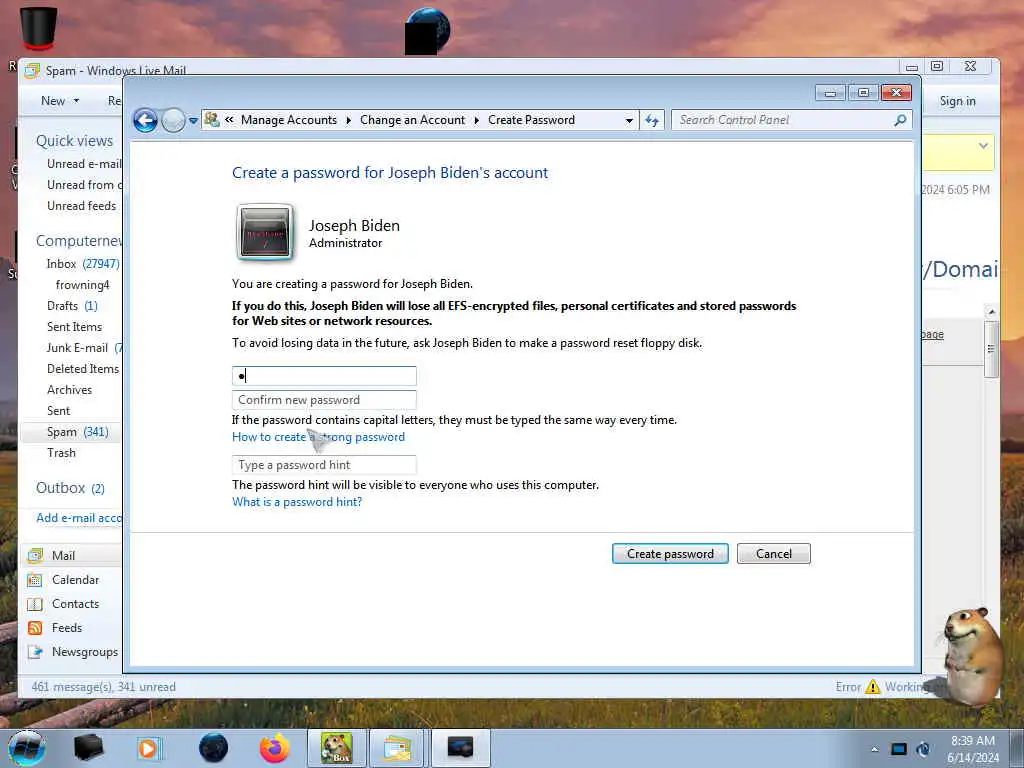Select Create Password breadcrumb
Image resolution: width=1024 pixels, height=768 pixels.
click(x=531, y=120)
